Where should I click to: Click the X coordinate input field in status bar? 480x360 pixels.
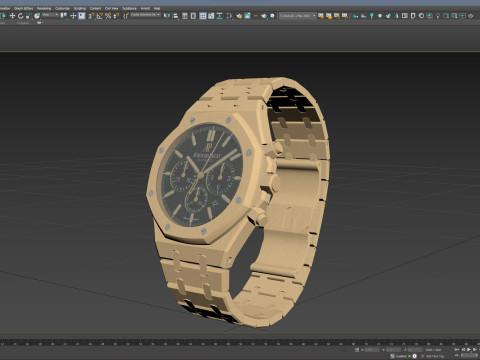(x=372, y=350)
